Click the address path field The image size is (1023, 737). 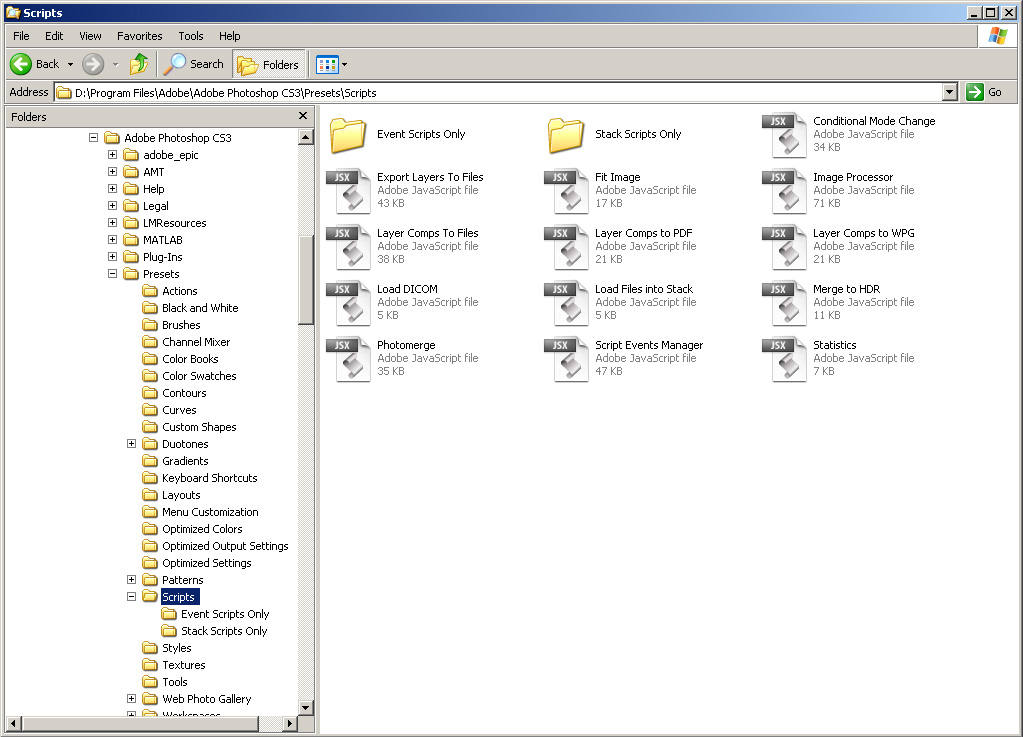tap(499, 93)
